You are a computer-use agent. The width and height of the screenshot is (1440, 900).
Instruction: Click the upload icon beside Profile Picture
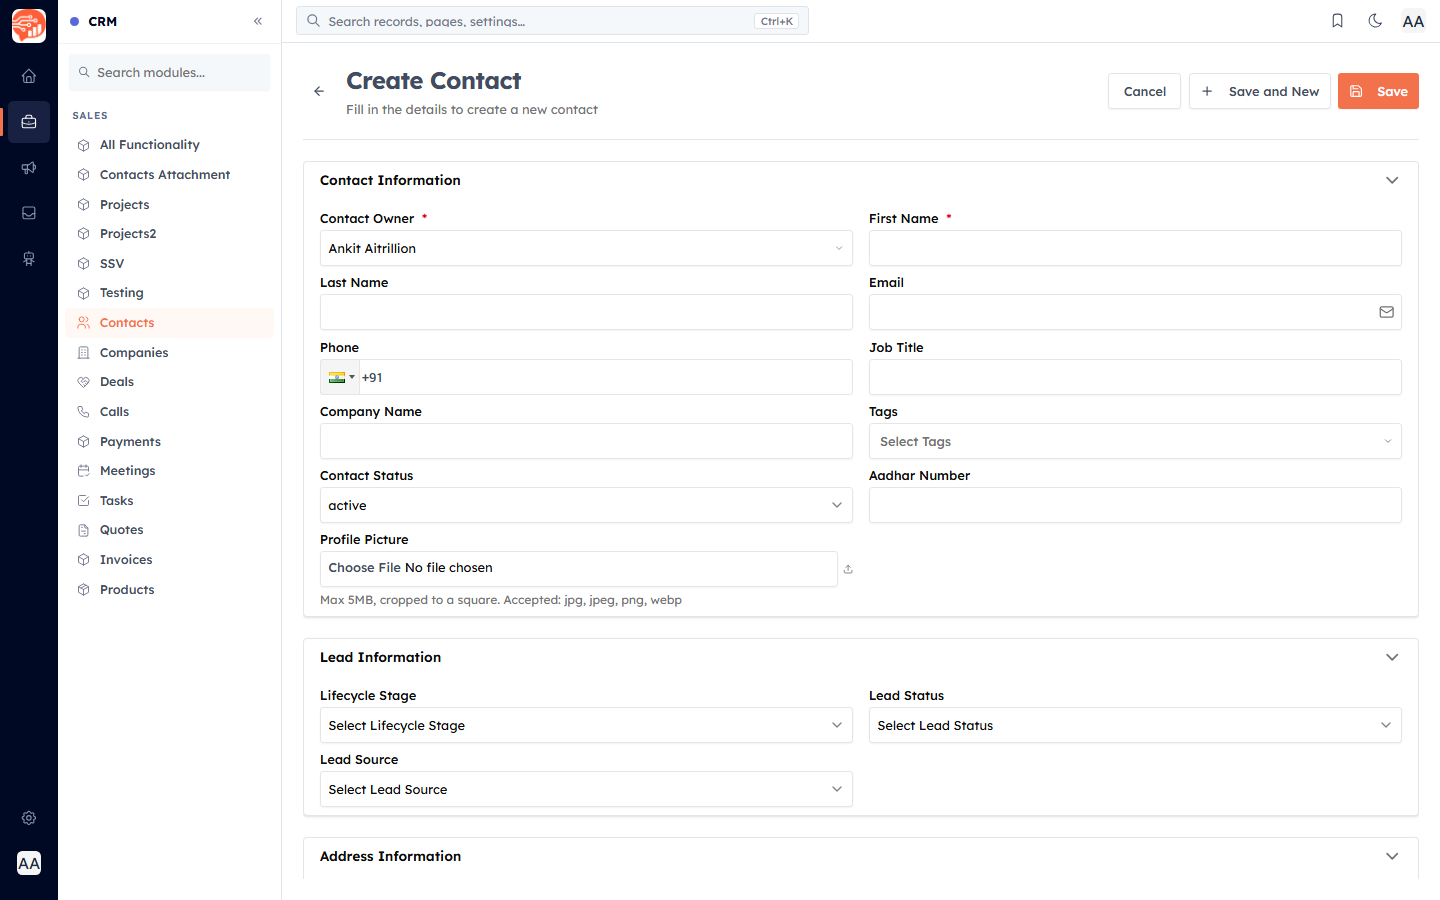(848, 569)
